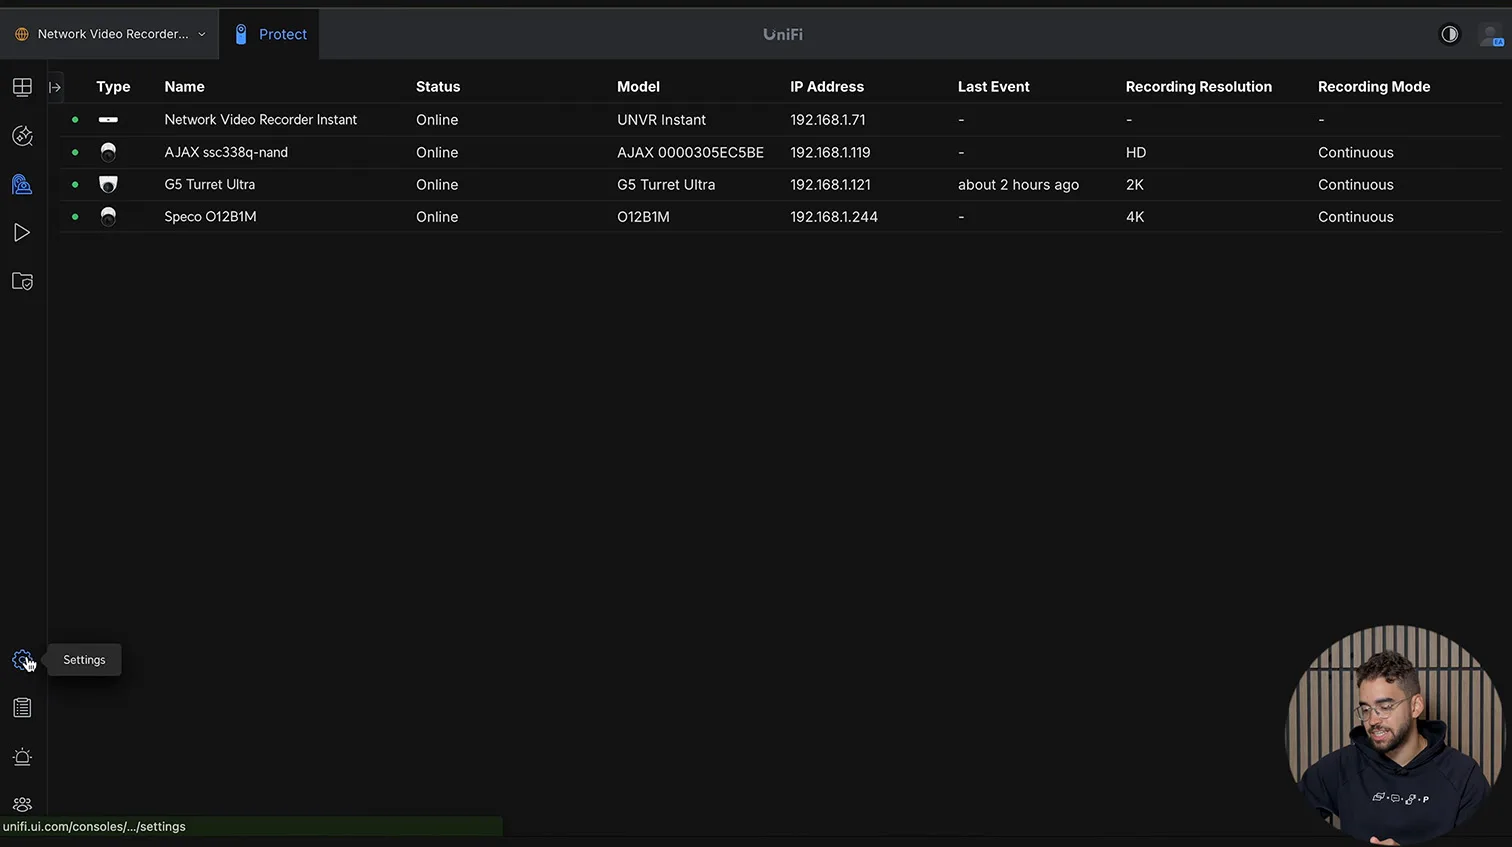The image size is (1512, 847).
Task: Open the AI detections search icon
Action: (22, 136)
